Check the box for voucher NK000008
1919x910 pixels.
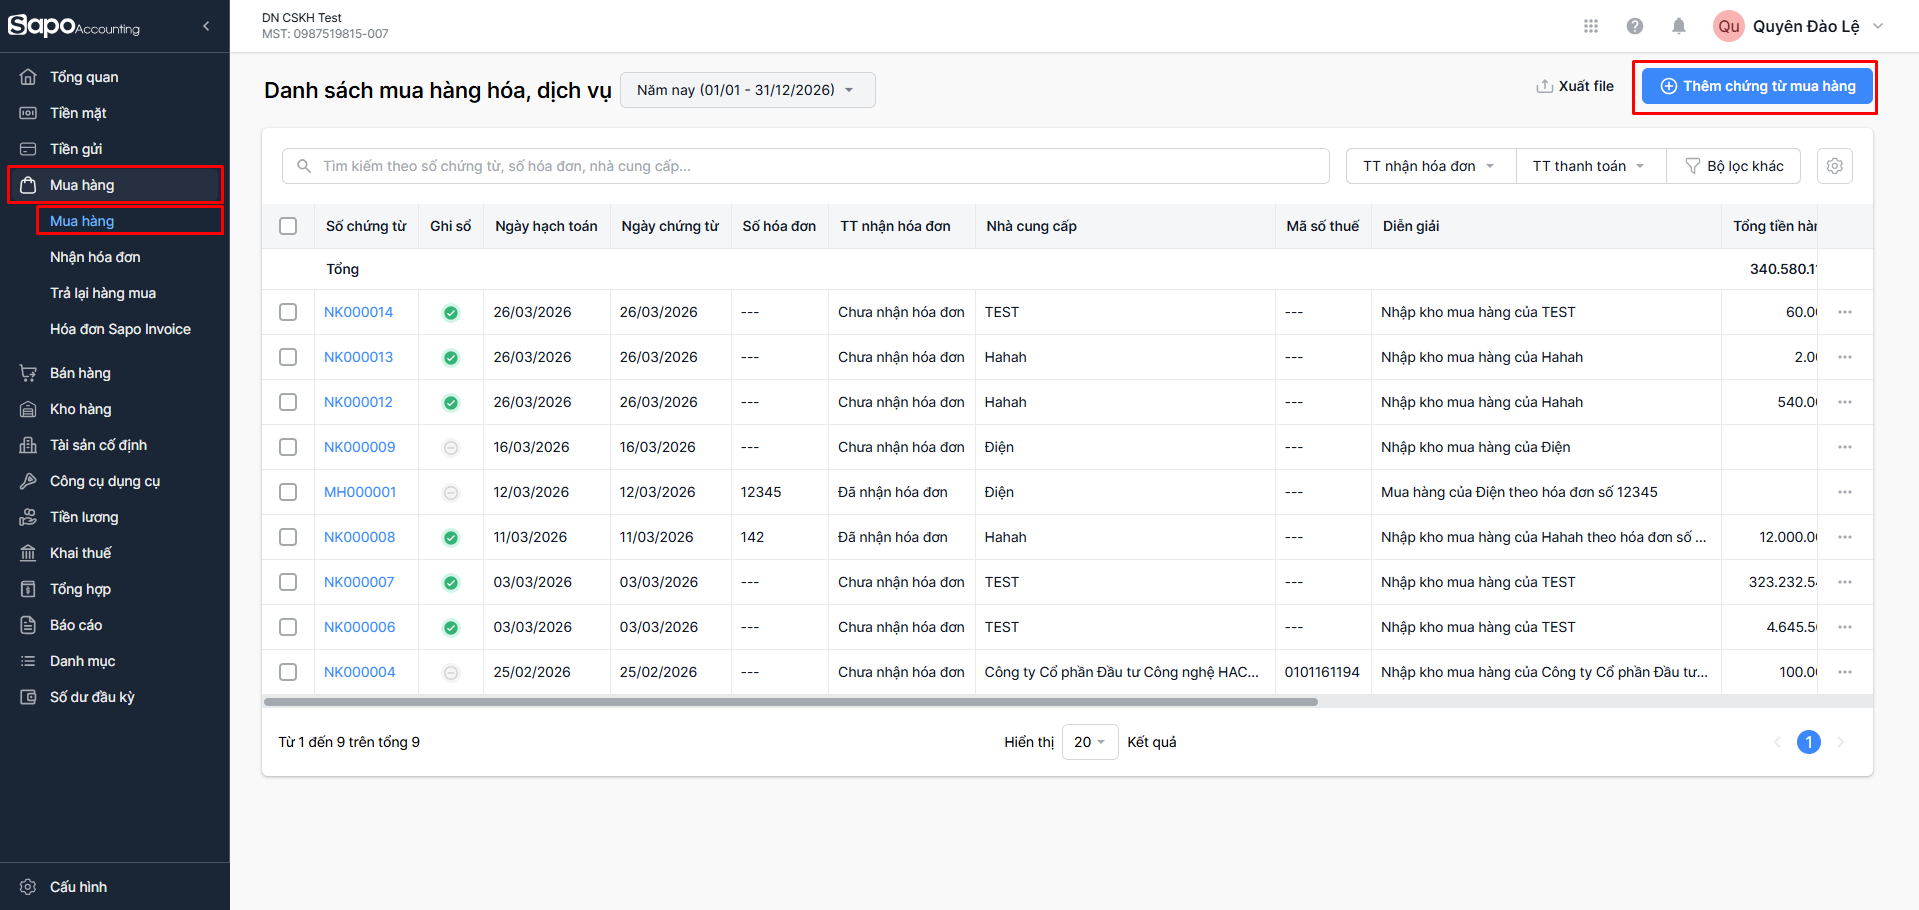(x=288, y=537)
